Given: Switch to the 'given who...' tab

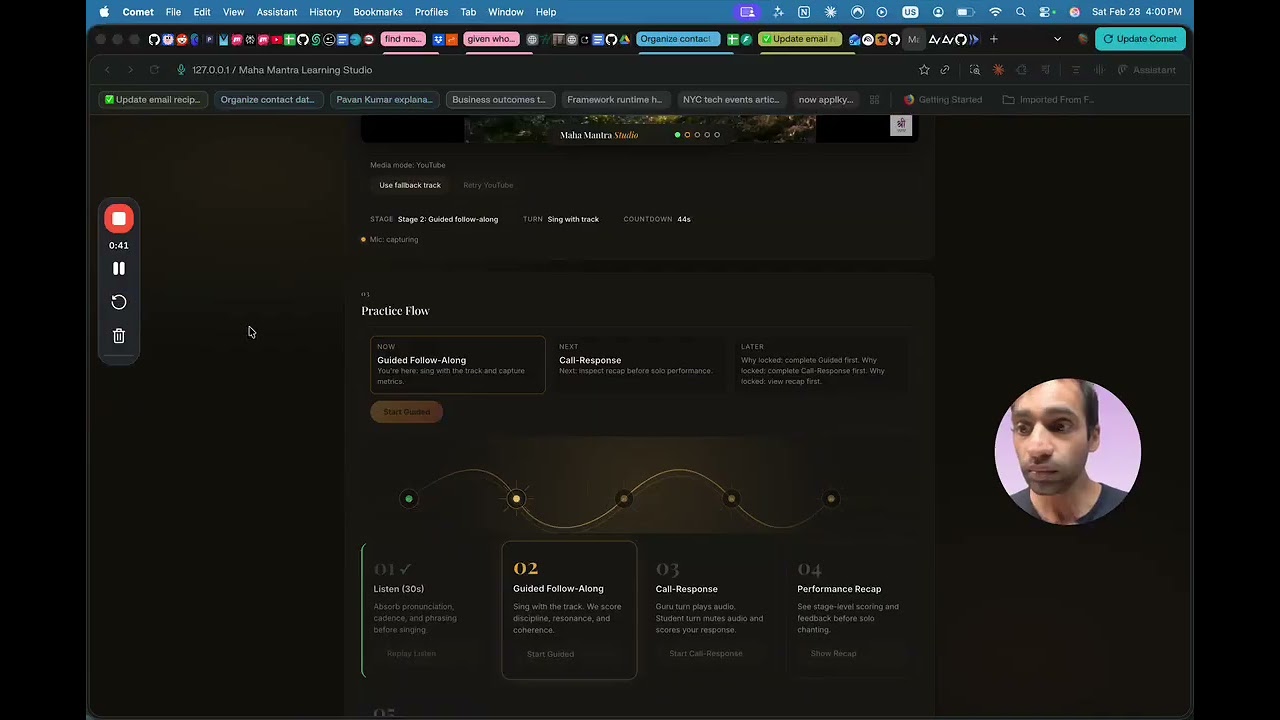Looking at the screenshot, I should 491,39.
